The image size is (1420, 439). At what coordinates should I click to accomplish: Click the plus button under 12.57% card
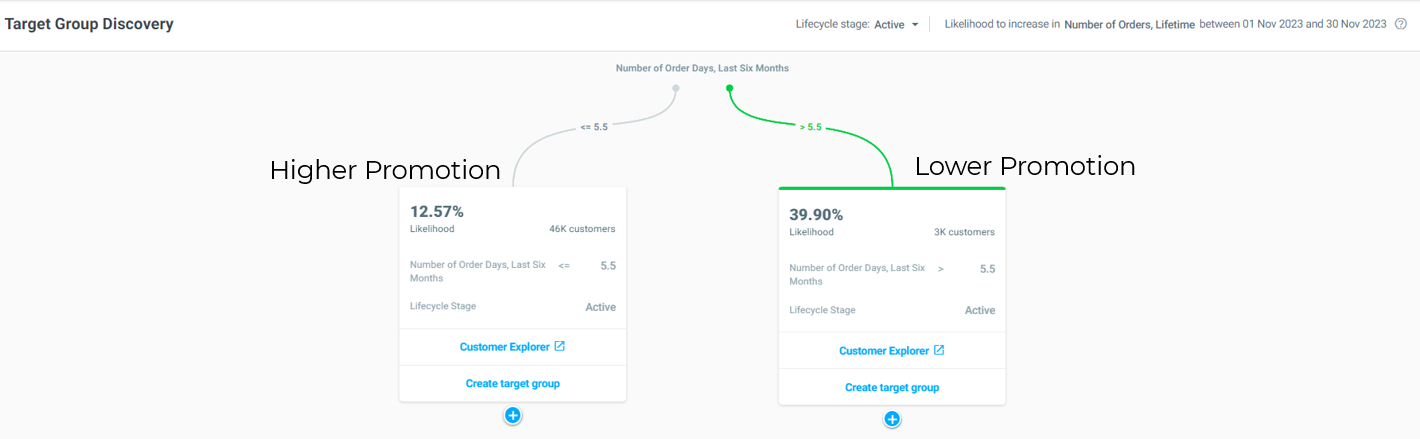[x=513, y=415]
